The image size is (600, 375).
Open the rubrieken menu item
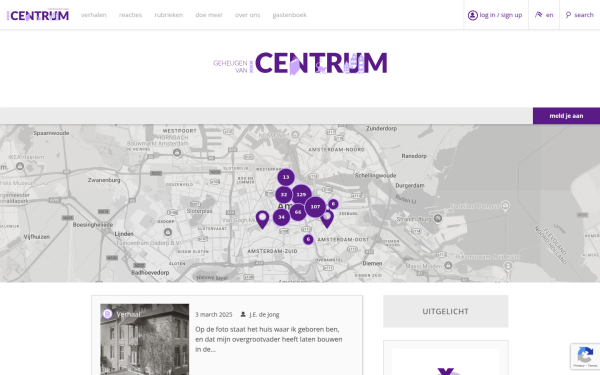pyautogui.click(x=169, y=15)
